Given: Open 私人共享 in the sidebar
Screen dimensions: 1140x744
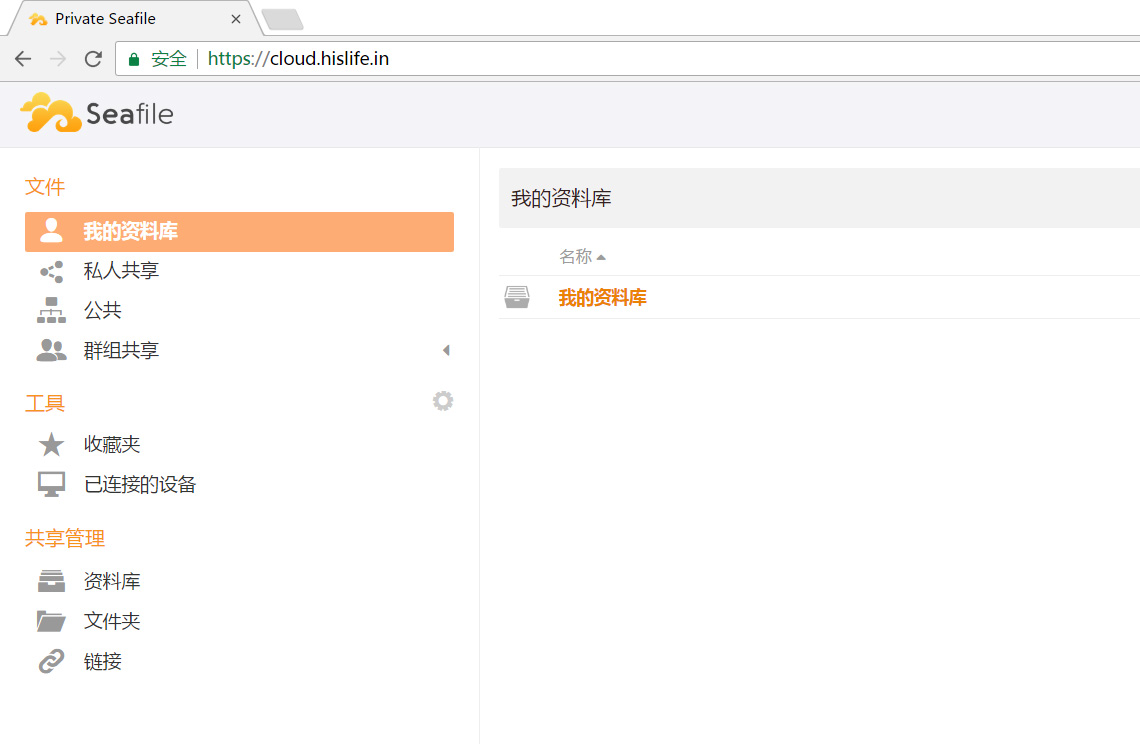Looking at the screenshot, I should pos(121,271).
